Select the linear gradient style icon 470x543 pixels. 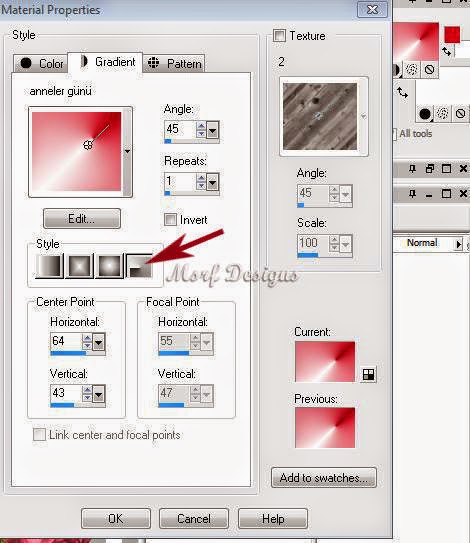(x=50, y=266)
